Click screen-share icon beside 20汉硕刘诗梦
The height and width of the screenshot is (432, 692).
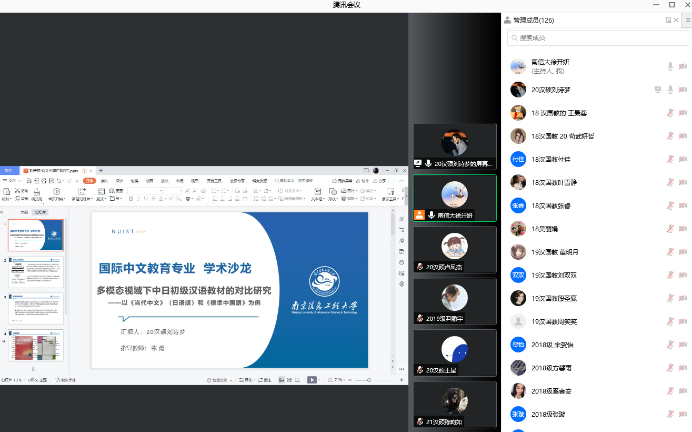click(657, 89)
